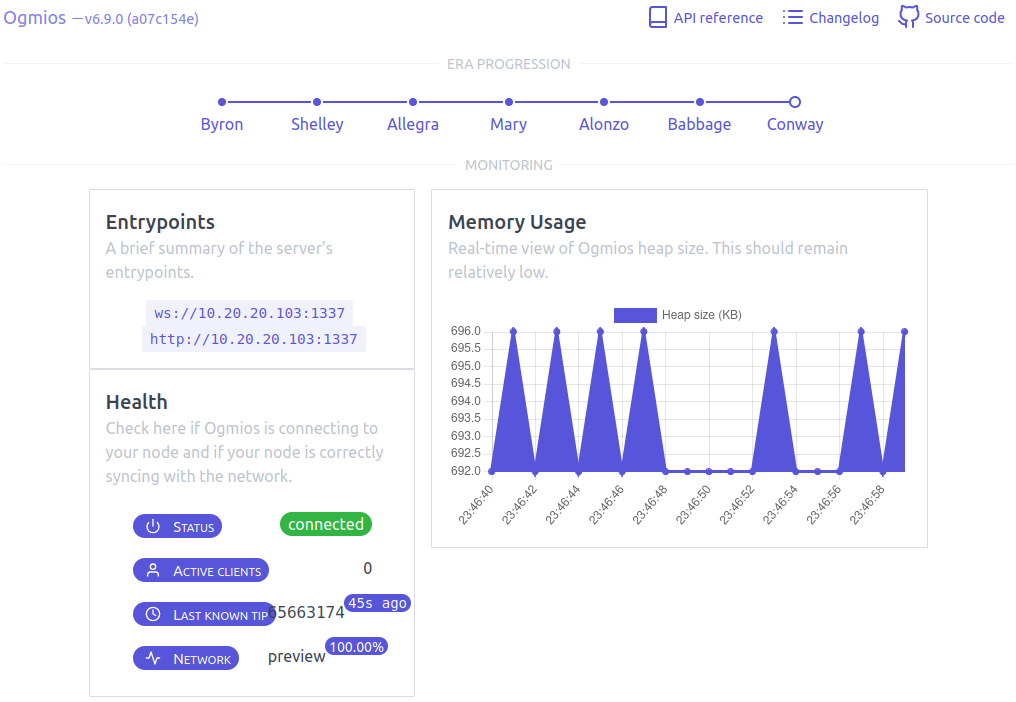Viewport: 1016px width, 702px height.
Task: Click the 45s ago badge
Action: tap(377, 603)
